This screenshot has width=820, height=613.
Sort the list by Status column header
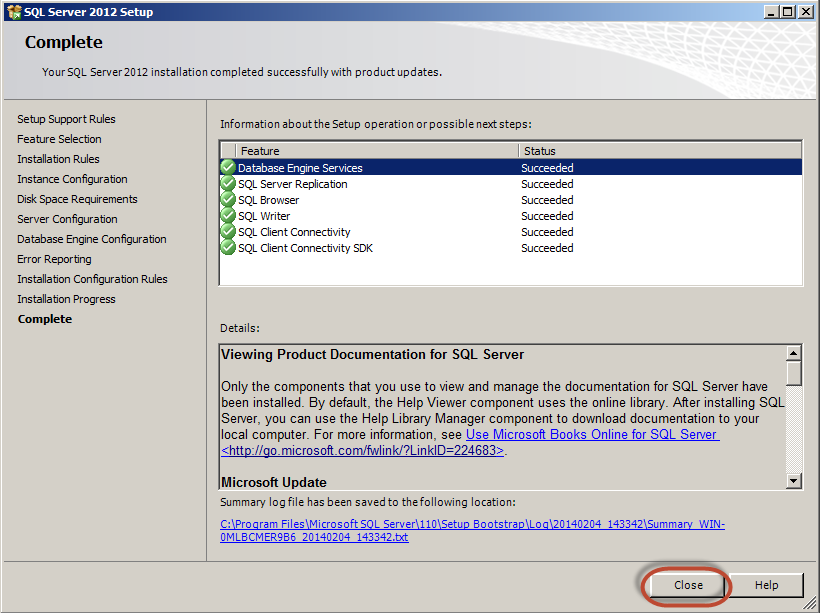point(658,151)
